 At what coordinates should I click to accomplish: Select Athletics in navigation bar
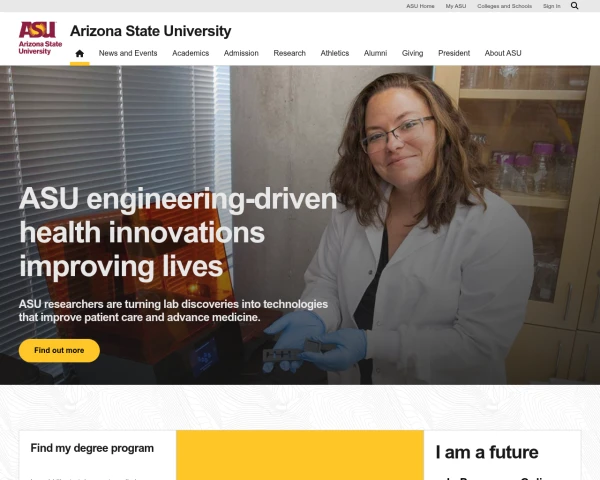point(335,53)
